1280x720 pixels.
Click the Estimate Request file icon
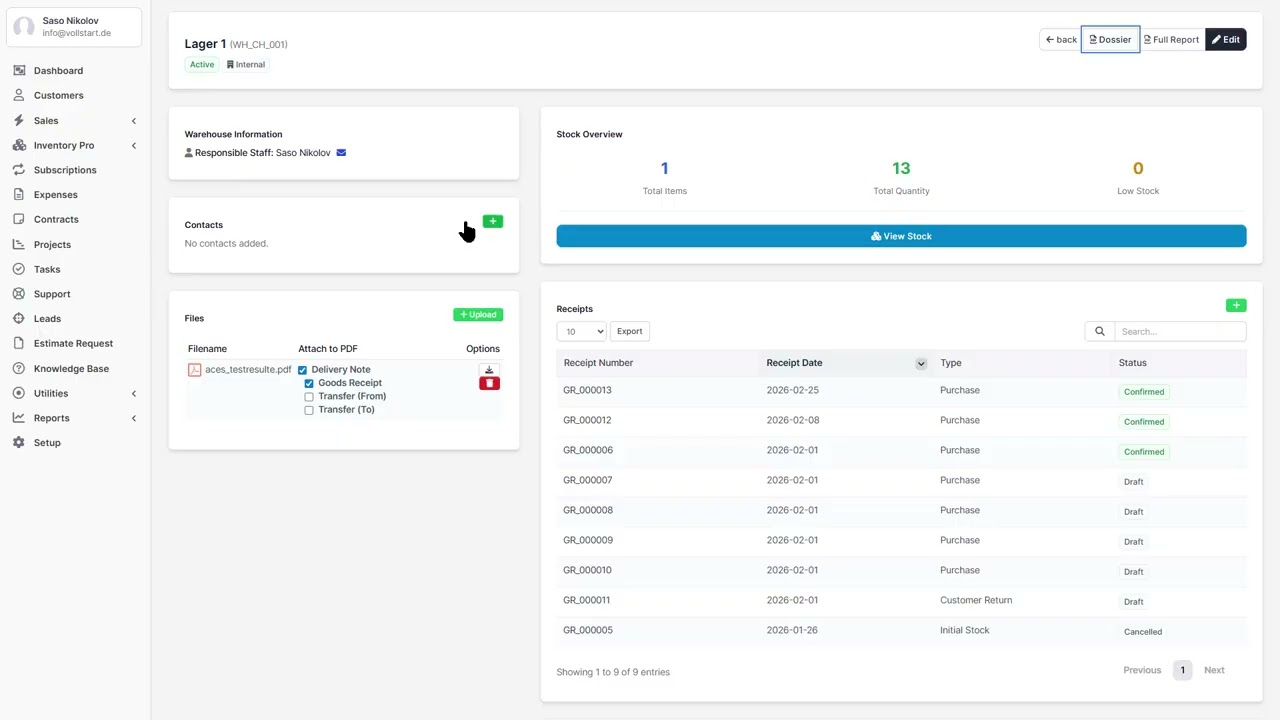19,343
